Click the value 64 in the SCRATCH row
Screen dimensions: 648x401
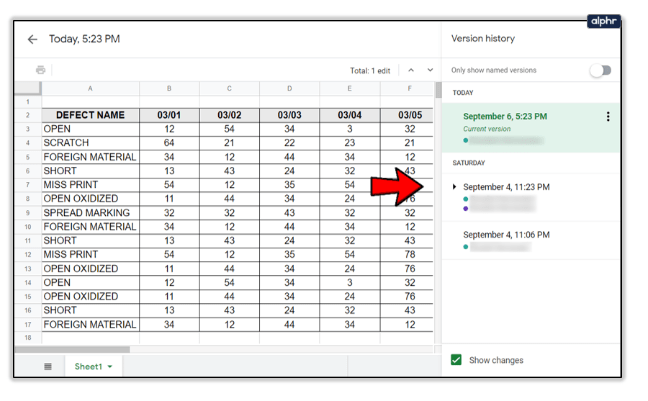coord(169,143)
